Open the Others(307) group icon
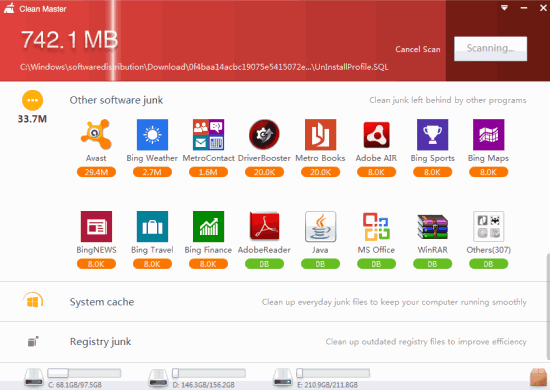The height and width of the screenshot is (390, 550). coord(489,227)
